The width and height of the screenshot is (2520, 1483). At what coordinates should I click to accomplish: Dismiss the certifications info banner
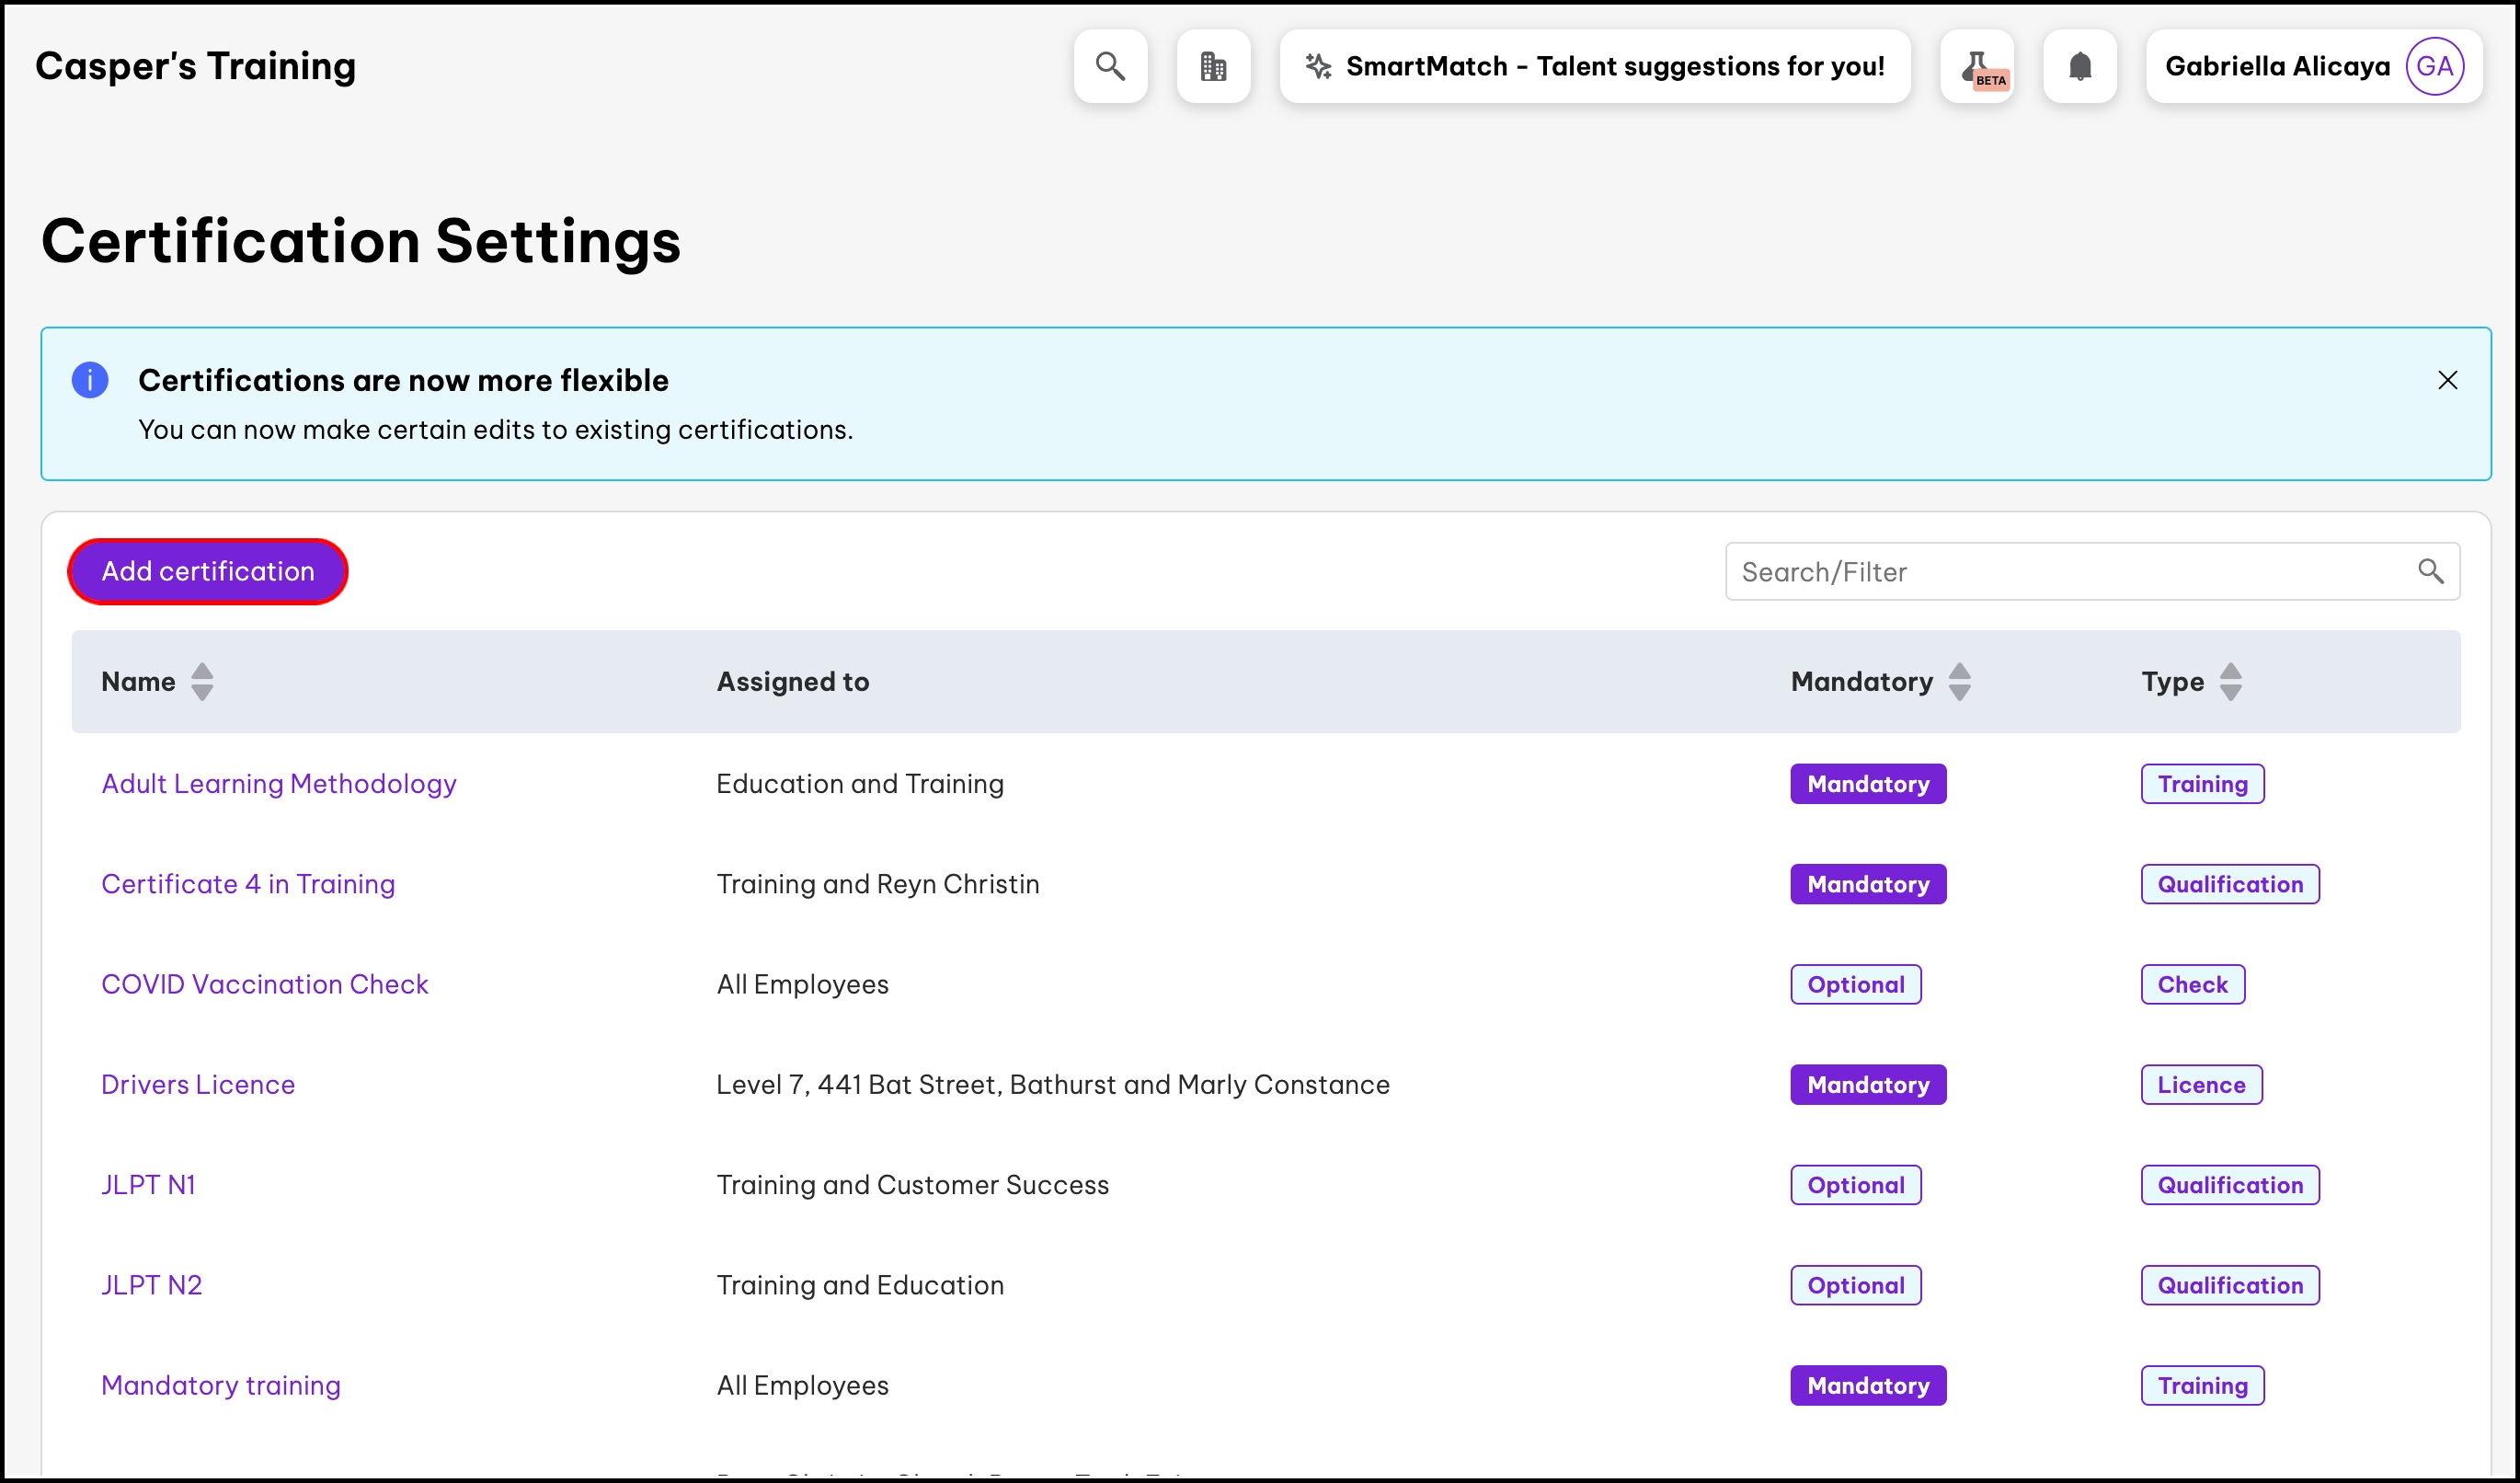point(2447,380)
